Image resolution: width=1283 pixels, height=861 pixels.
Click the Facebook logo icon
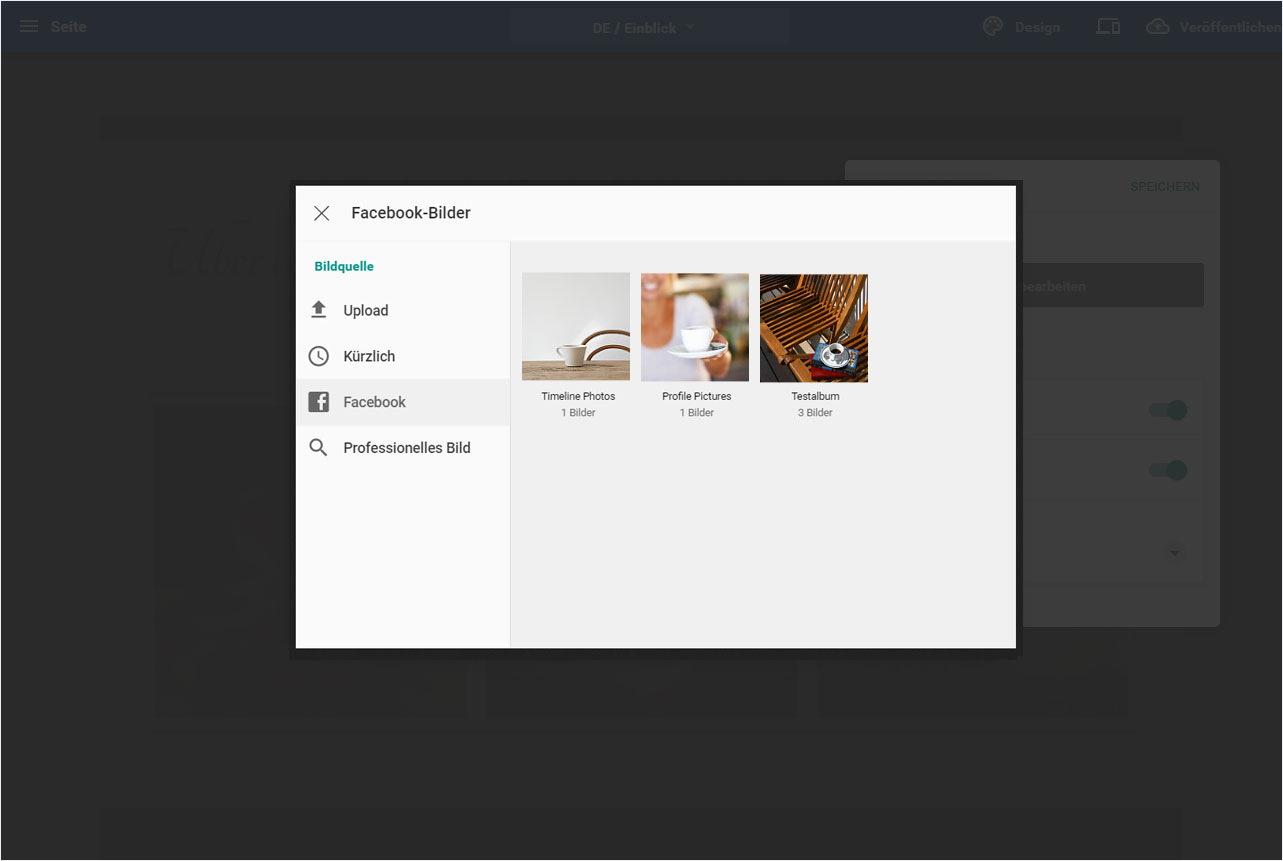coord(318,402)
